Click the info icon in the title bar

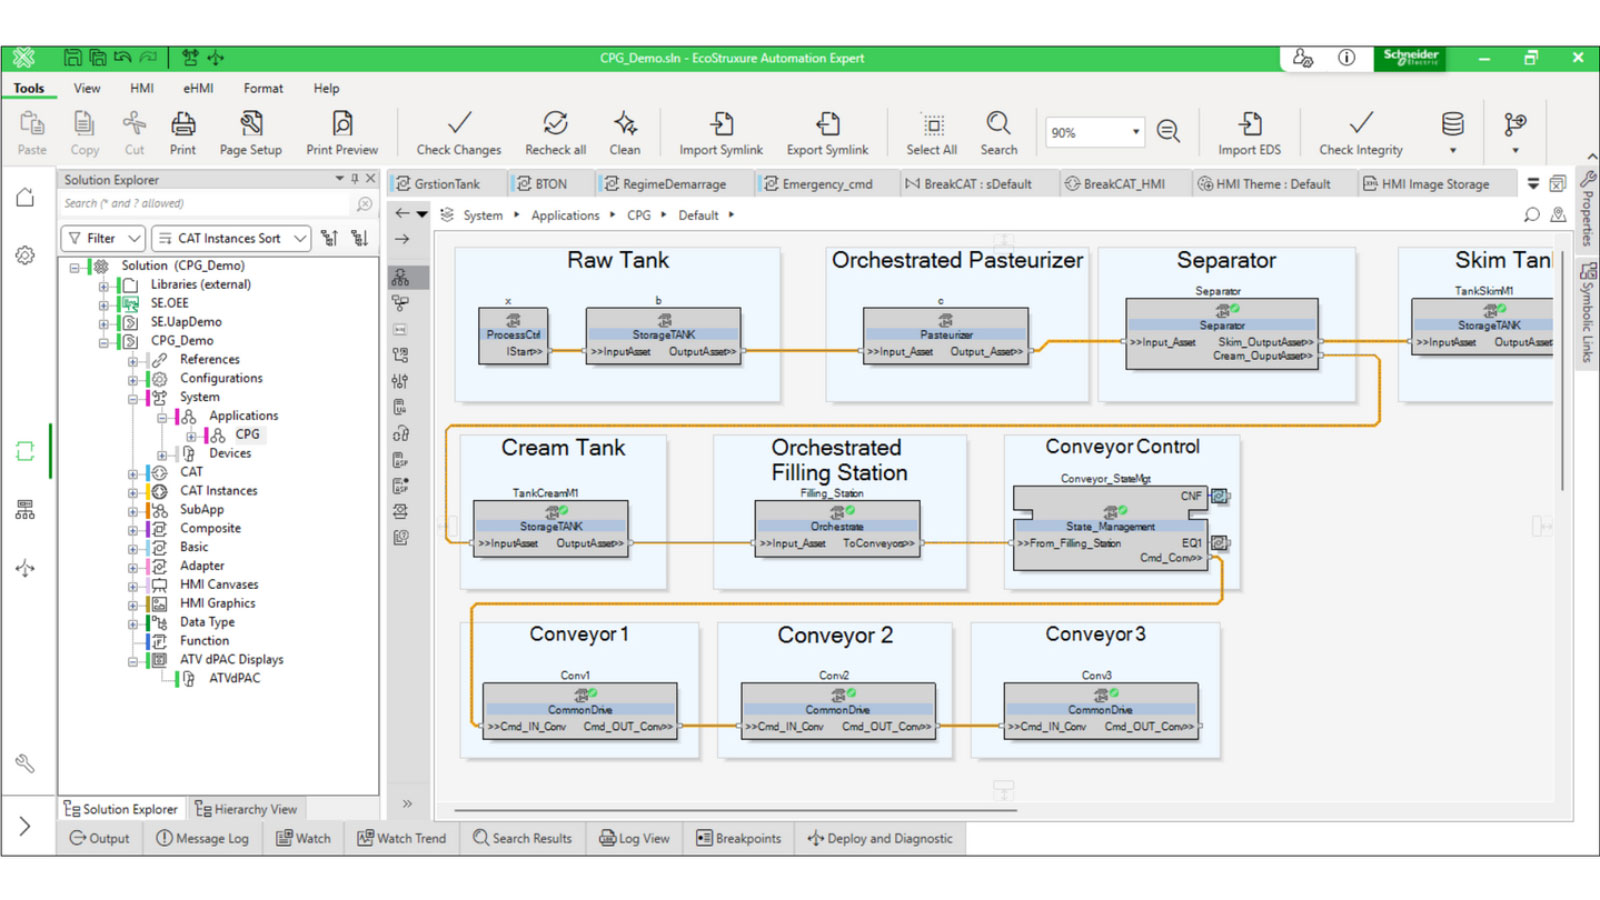tap(1347, 58)
